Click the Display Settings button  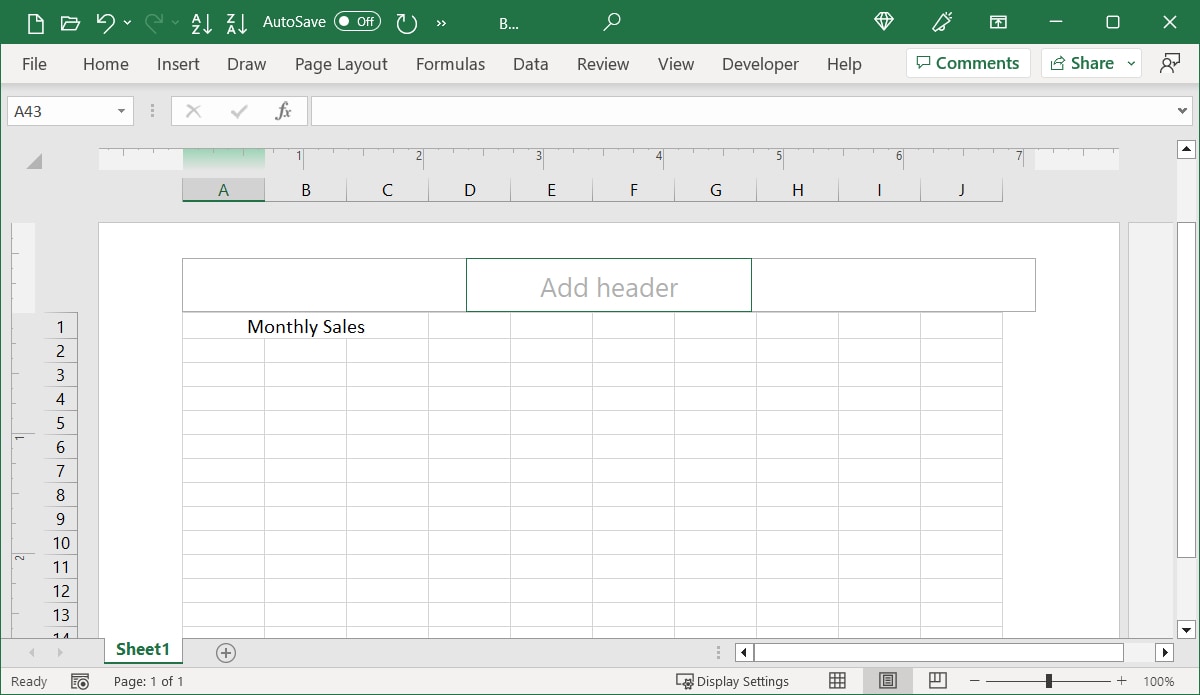(734, 681)
